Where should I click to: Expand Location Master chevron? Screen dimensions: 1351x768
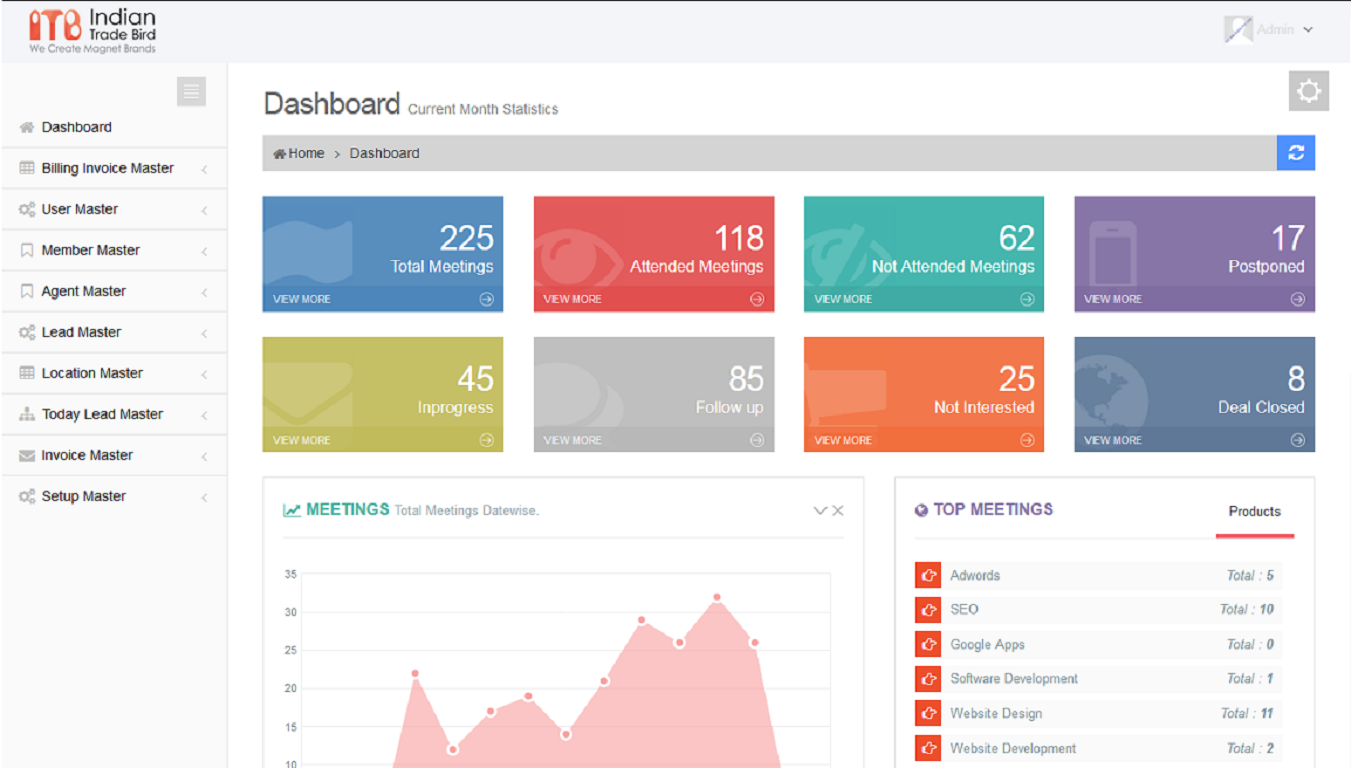[204, 375]
